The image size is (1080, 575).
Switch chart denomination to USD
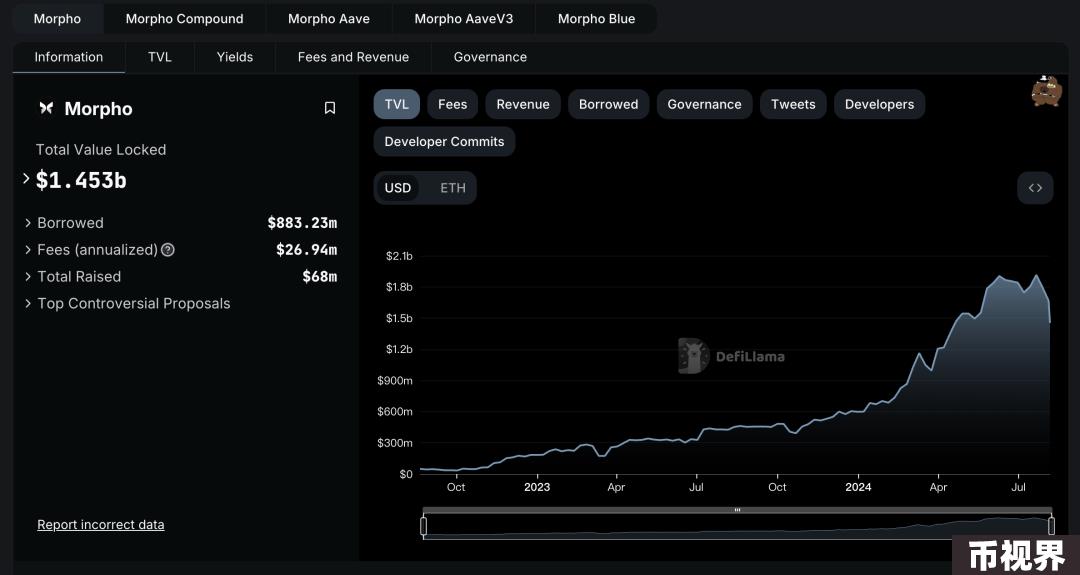click(397, 188)
